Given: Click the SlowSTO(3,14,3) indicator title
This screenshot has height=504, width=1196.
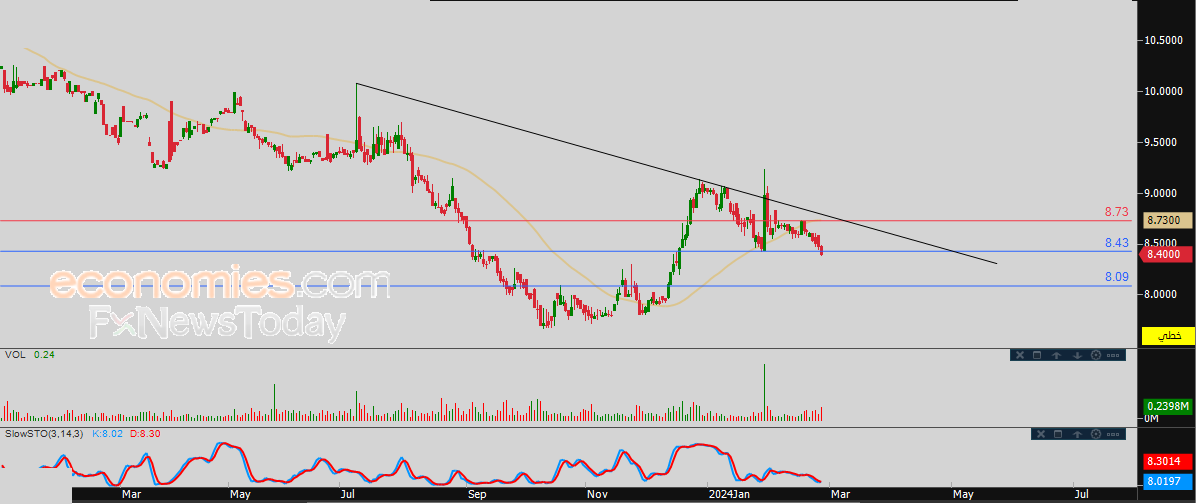Looking at the screenshot, I should click(x=45, y=433).
